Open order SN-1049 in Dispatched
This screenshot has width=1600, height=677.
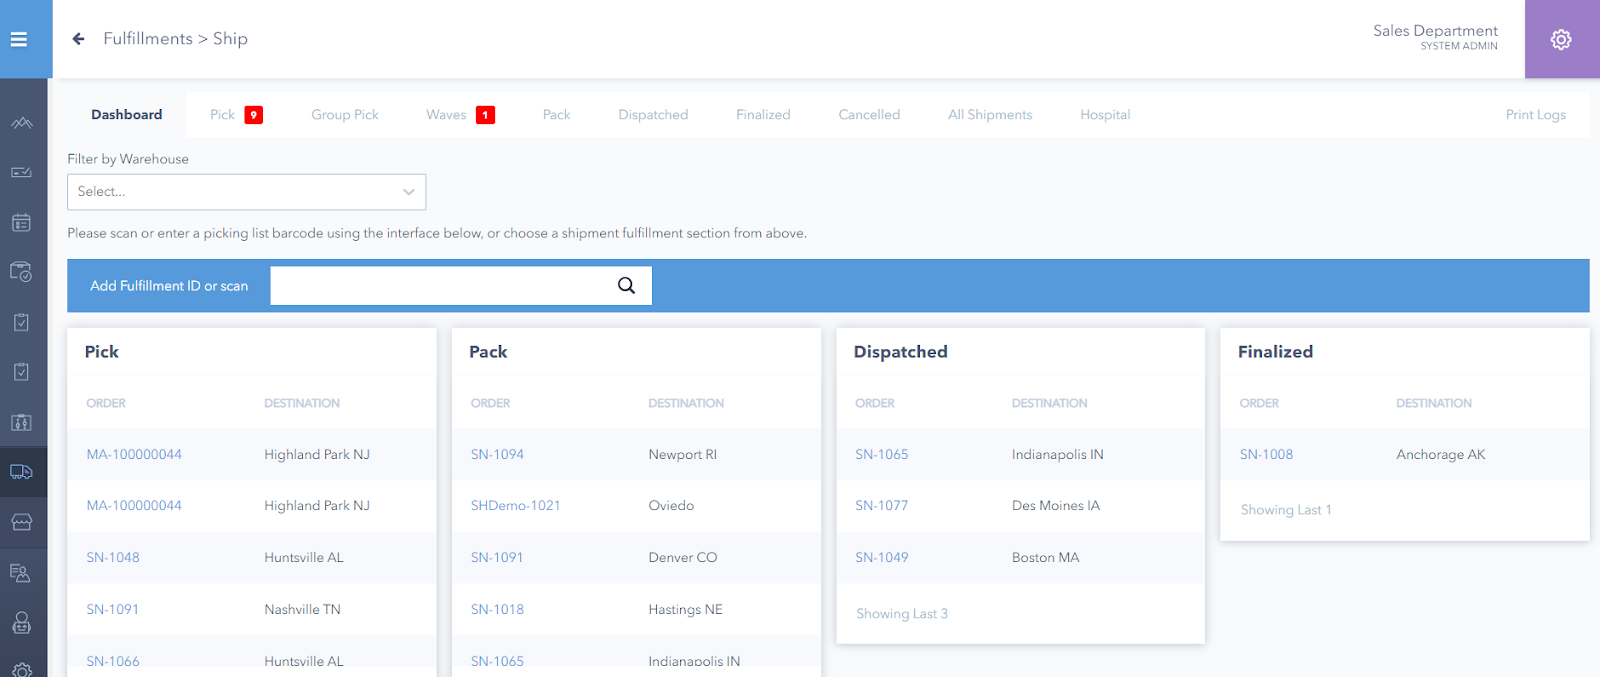[x=882, y=558]
